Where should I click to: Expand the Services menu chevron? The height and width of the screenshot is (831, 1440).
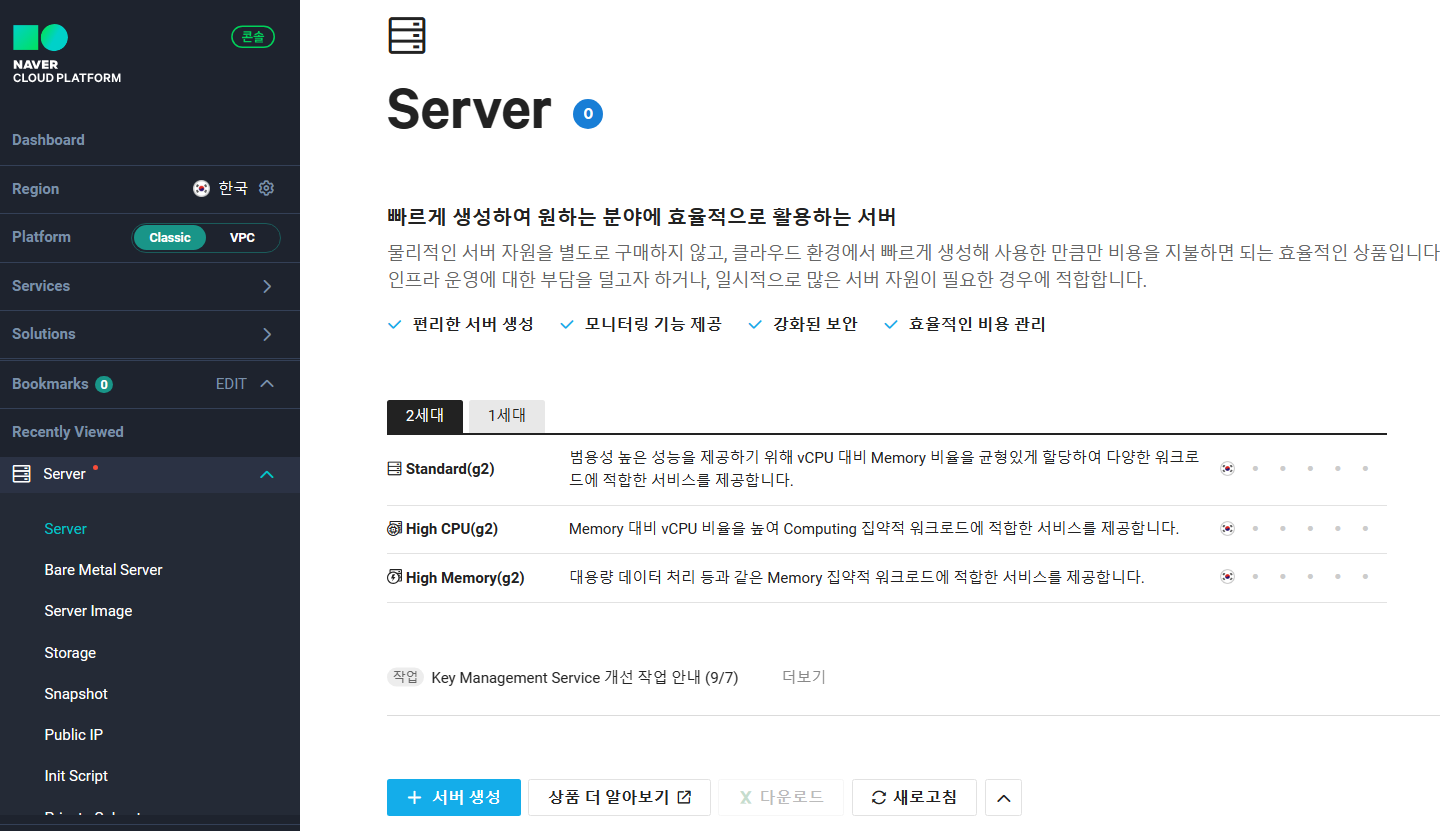click(267, 286)
